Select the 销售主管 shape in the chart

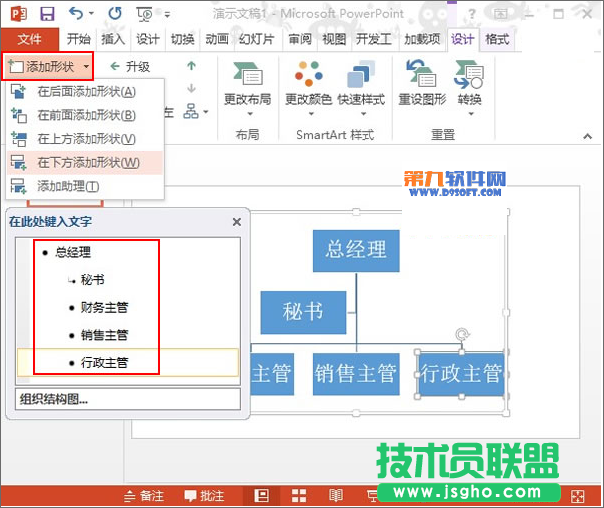pos(356,374)
